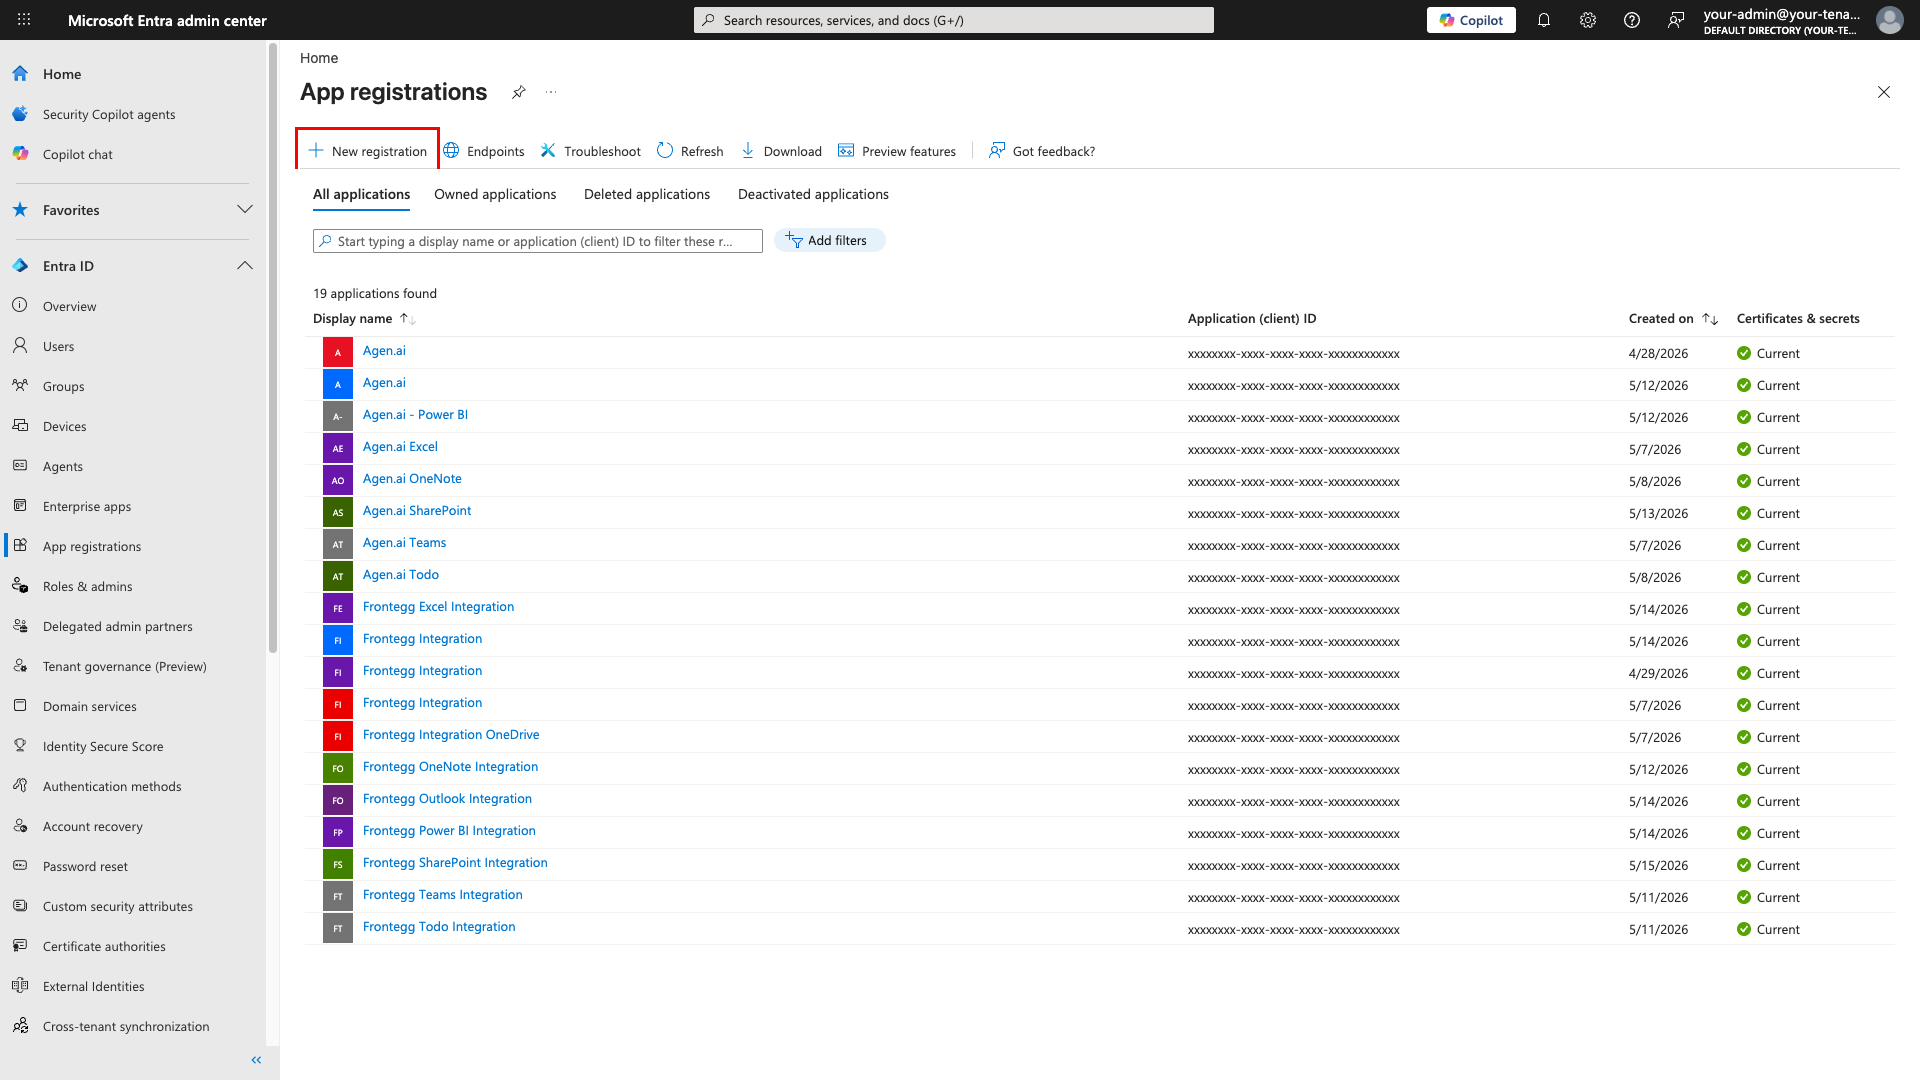The height and width of the screenshot is (1080, 1920).
Task: Open Frontegg Integration OneDrive application
Action: pos(451,735)
